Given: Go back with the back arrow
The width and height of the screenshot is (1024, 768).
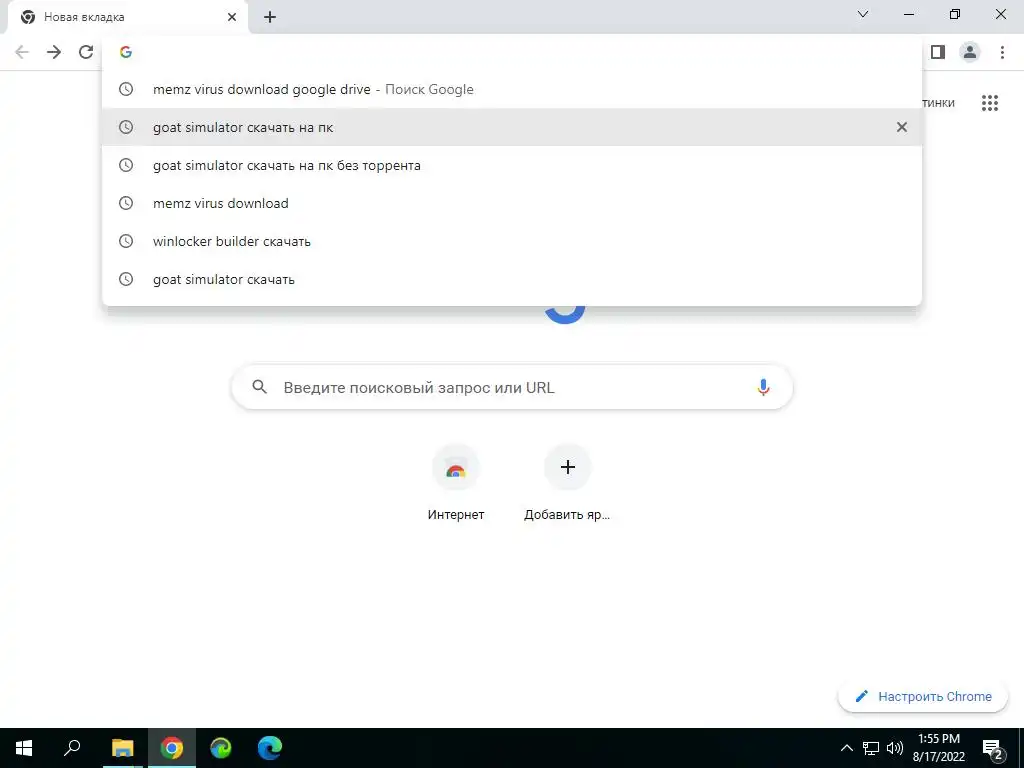Looking at the screenshot, I should [22, 52].
